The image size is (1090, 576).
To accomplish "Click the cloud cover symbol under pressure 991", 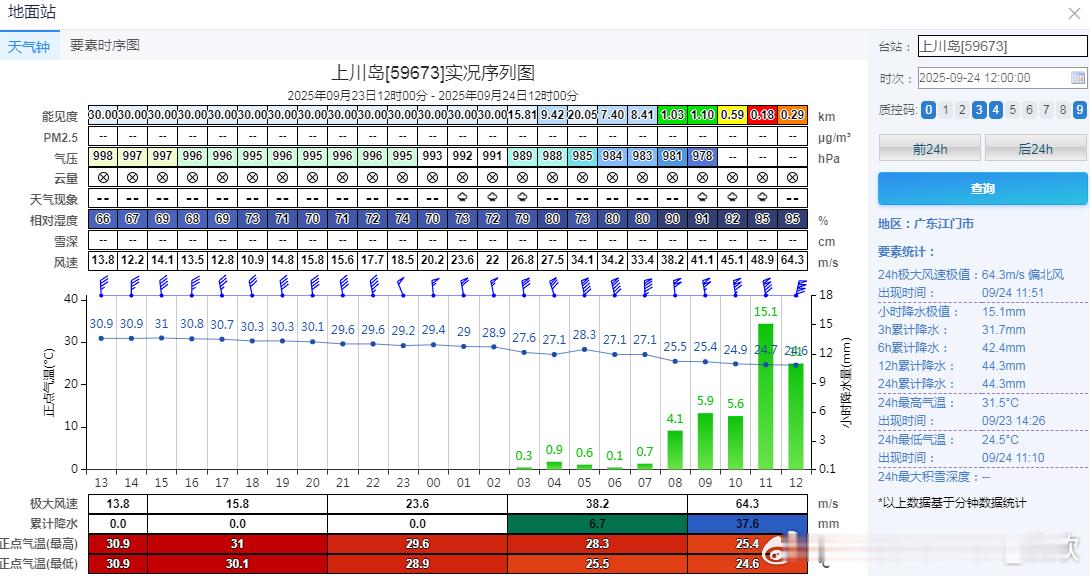I will click(492, 177).
